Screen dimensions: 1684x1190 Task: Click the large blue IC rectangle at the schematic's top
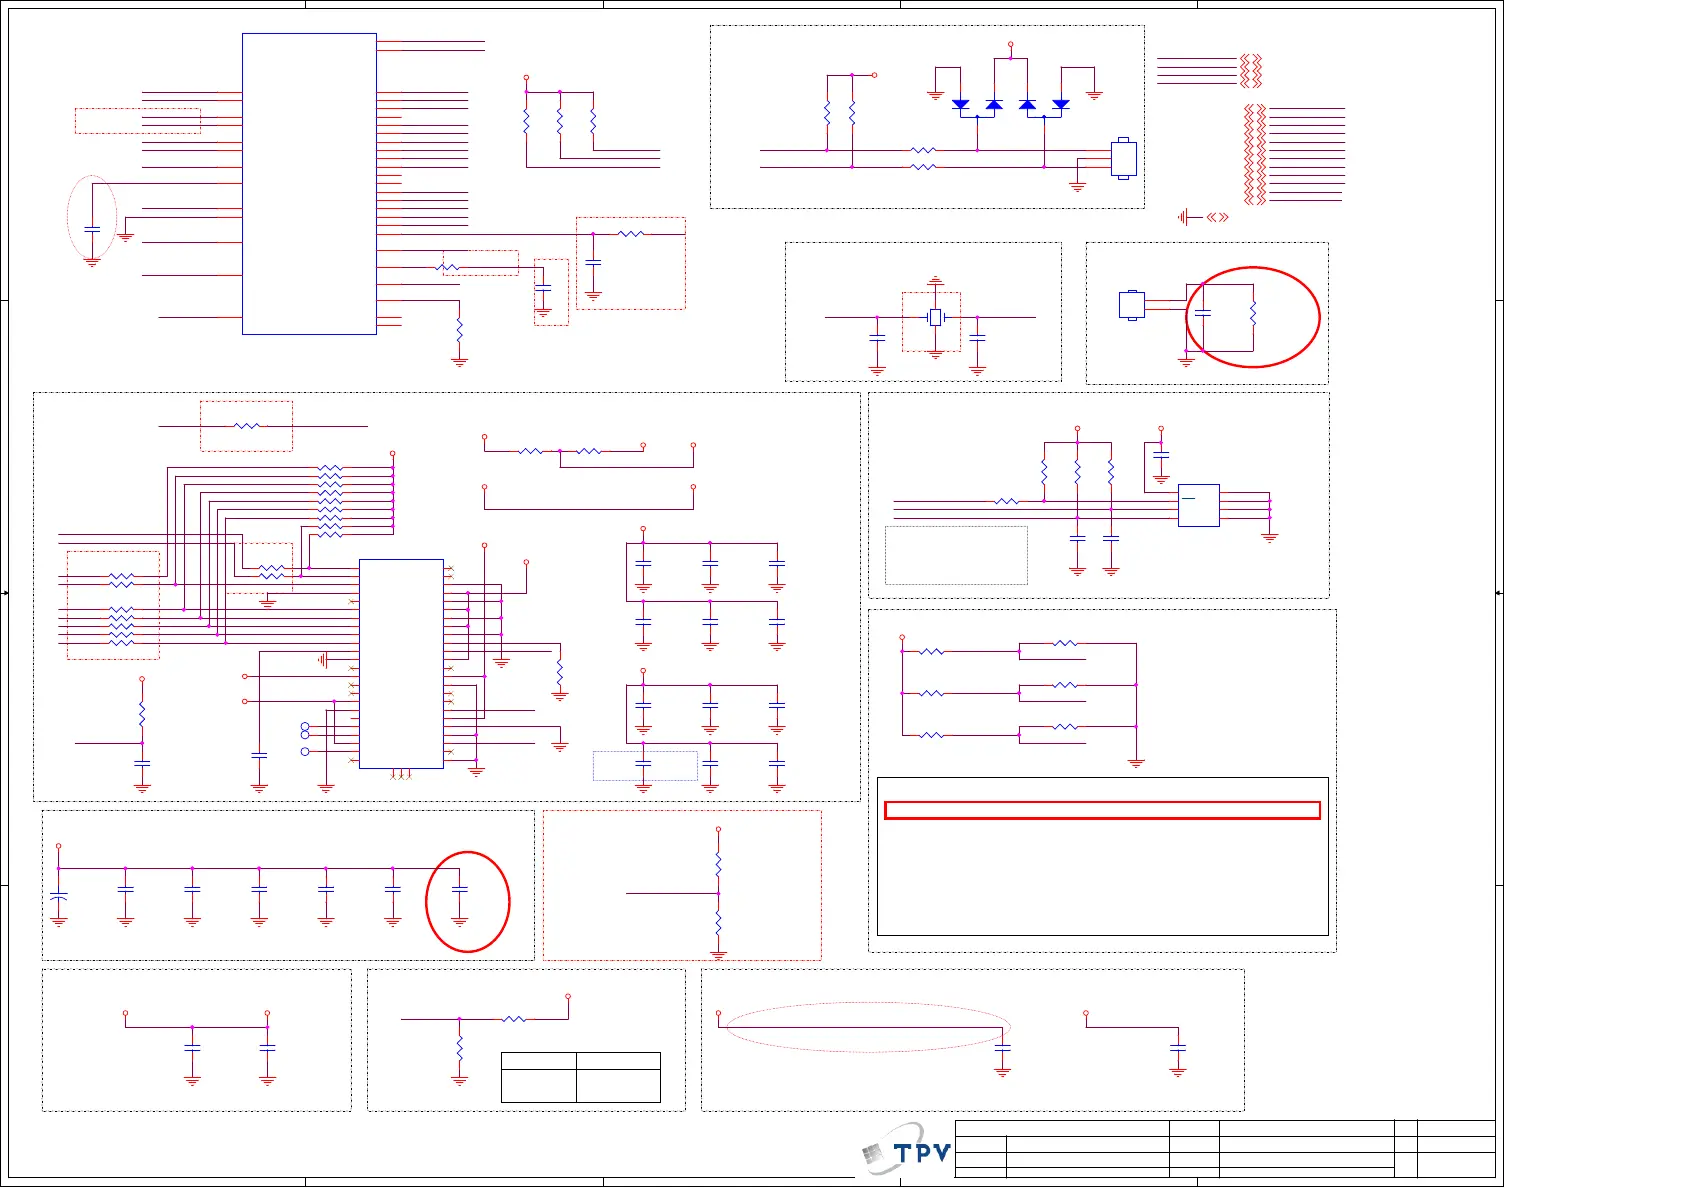[309, 184]
